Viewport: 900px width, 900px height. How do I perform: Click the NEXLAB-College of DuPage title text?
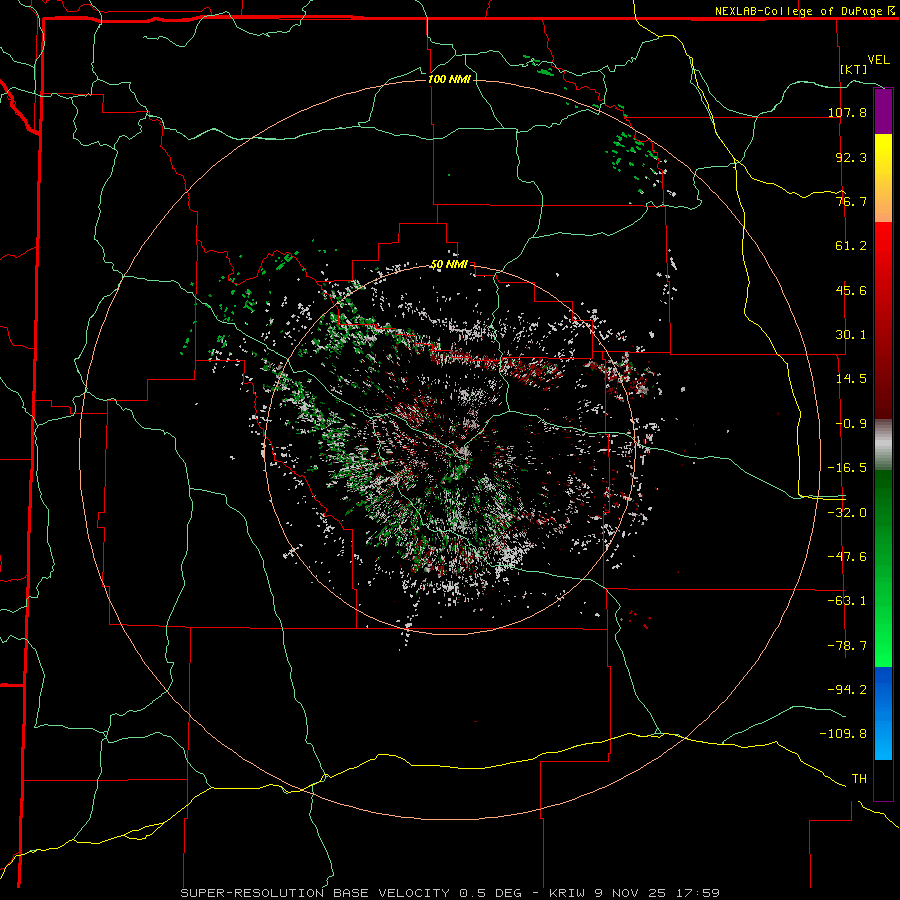(x=798, y=11)
